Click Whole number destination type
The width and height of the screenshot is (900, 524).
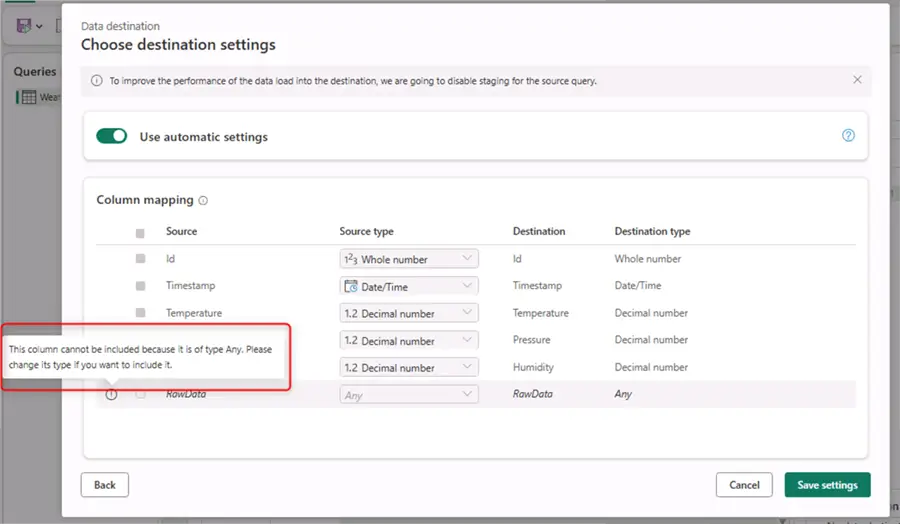[x=647, y=259]
